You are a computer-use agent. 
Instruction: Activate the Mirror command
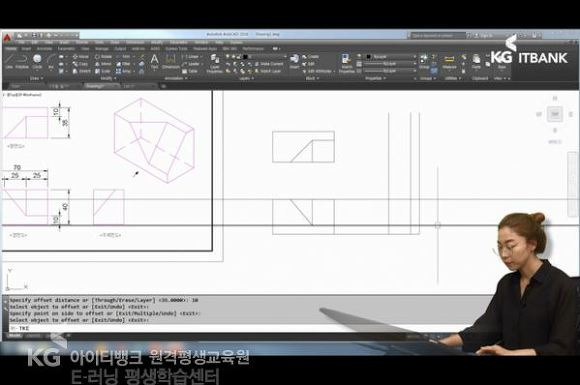tap(103, 64)
